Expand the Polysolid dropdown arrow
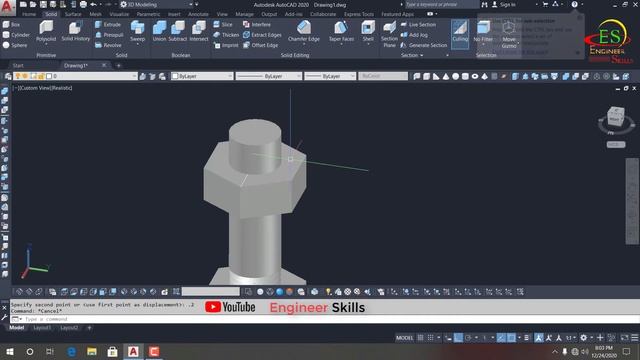Viewport: 640px width, 360px height. point(46,44)
